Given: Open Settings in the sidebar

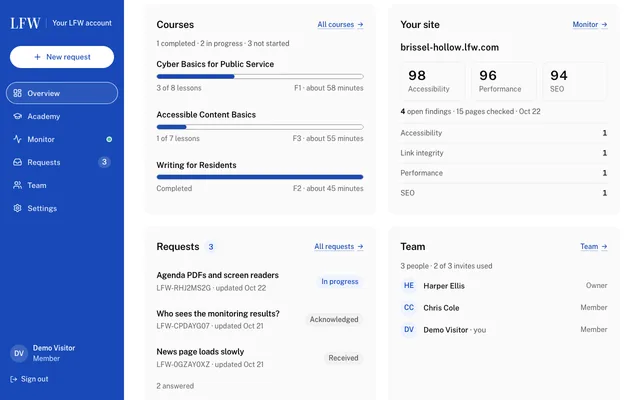Looking at the screenshot, I should tap(62, 208).
